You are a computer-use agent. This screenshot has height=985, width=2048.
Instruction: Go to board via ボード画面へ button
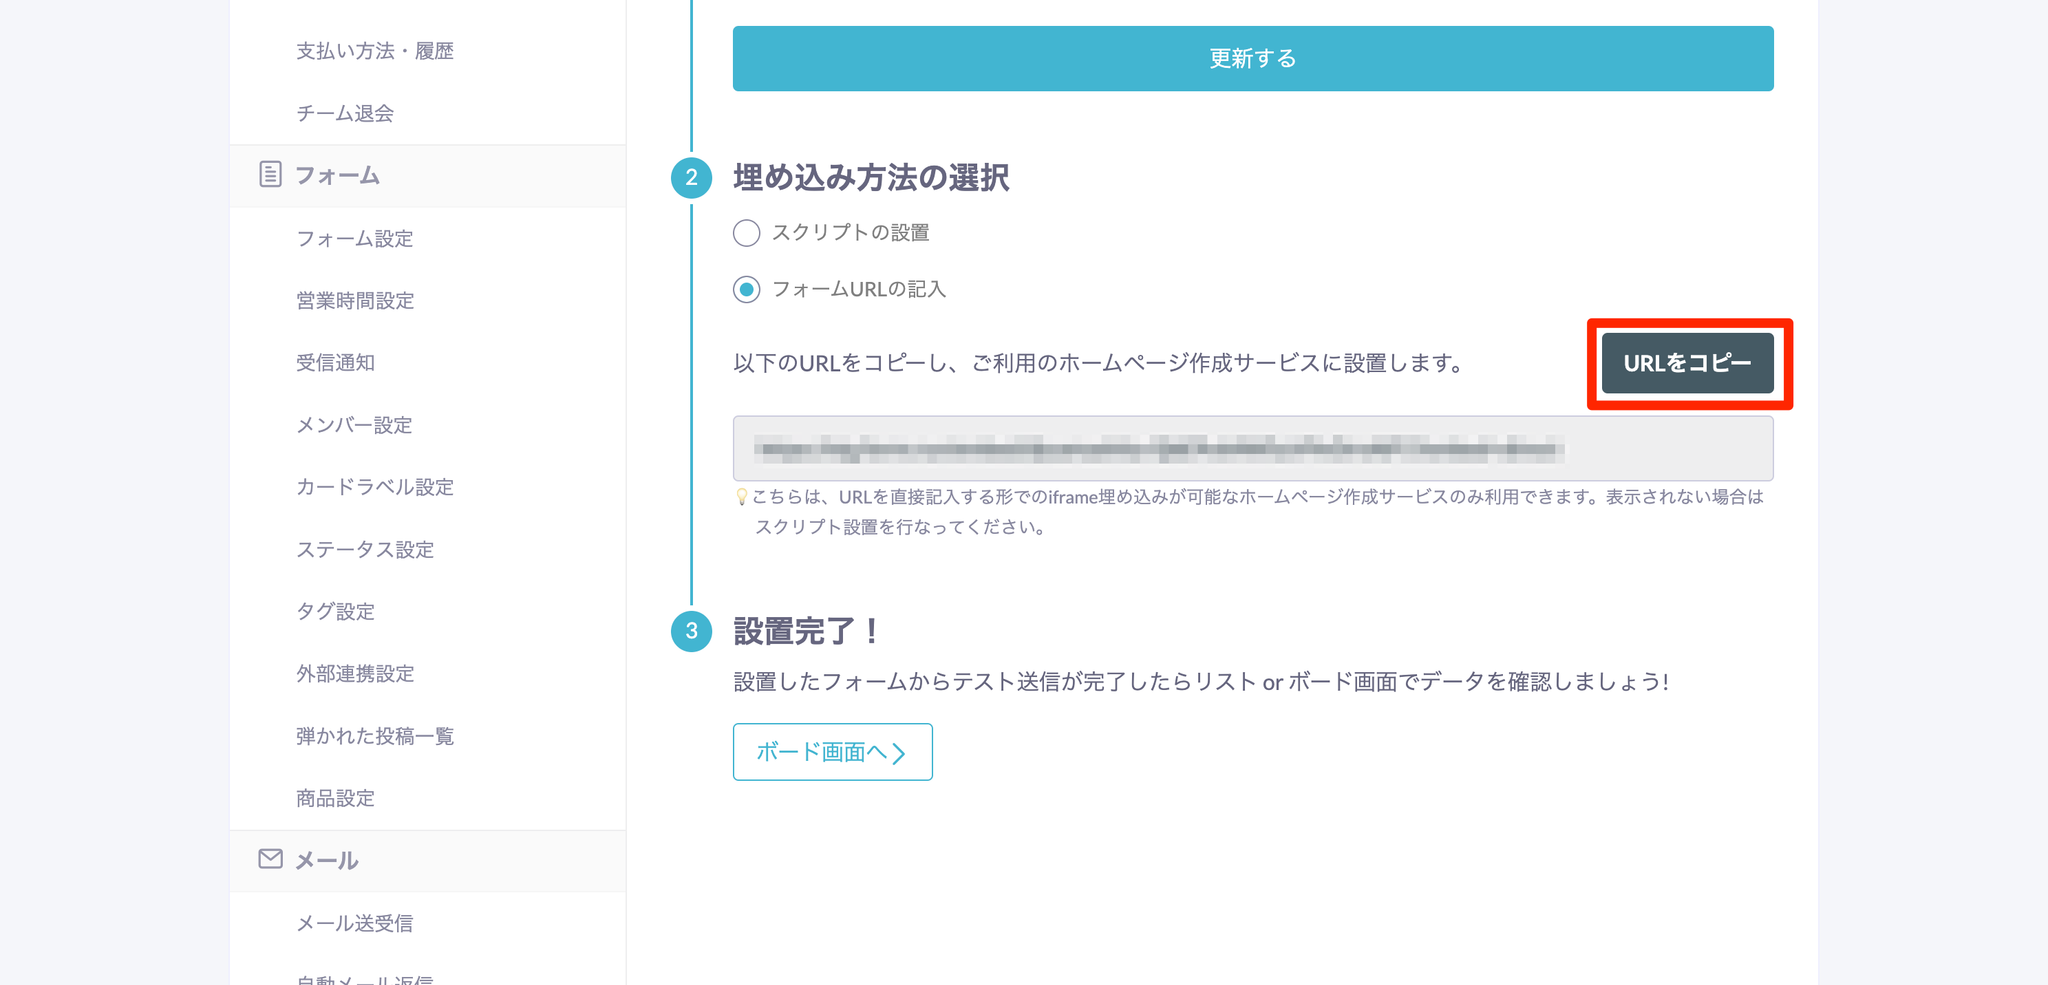click(x=833, y=752)
